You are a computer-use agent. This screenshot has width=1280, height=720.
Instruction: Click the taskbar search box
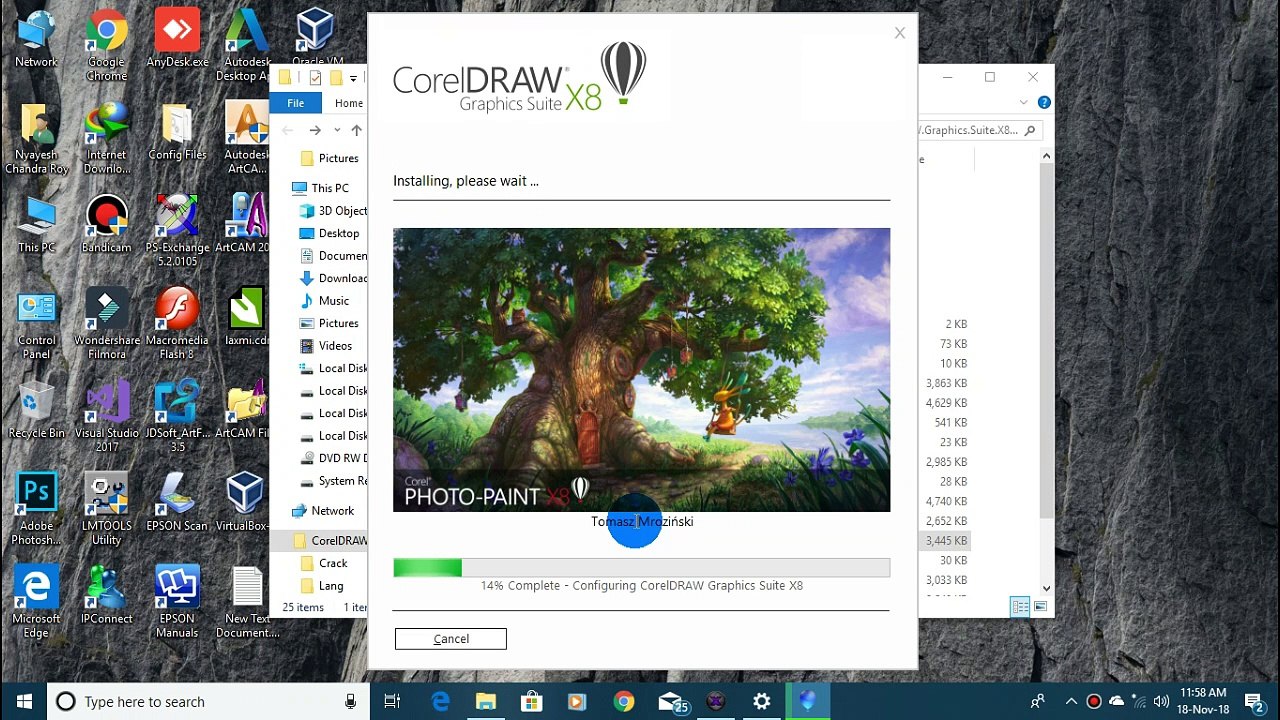click(207, 702)
